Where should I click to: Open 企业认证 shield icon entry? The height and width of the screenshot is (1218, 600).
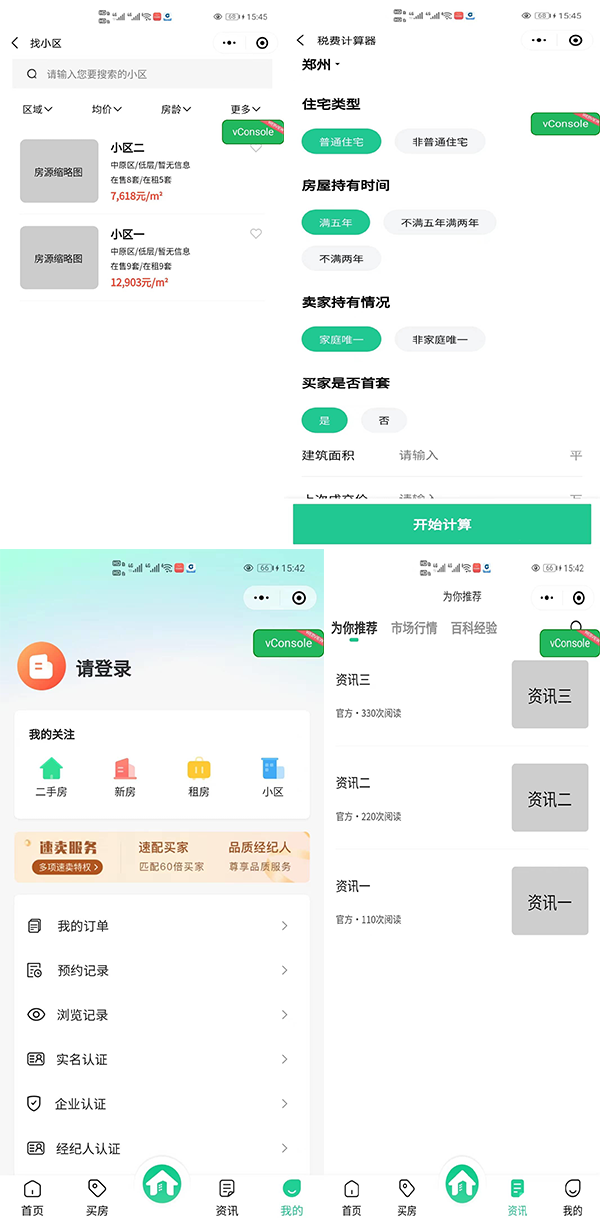pyautogui.click(x=36, y=1104)
